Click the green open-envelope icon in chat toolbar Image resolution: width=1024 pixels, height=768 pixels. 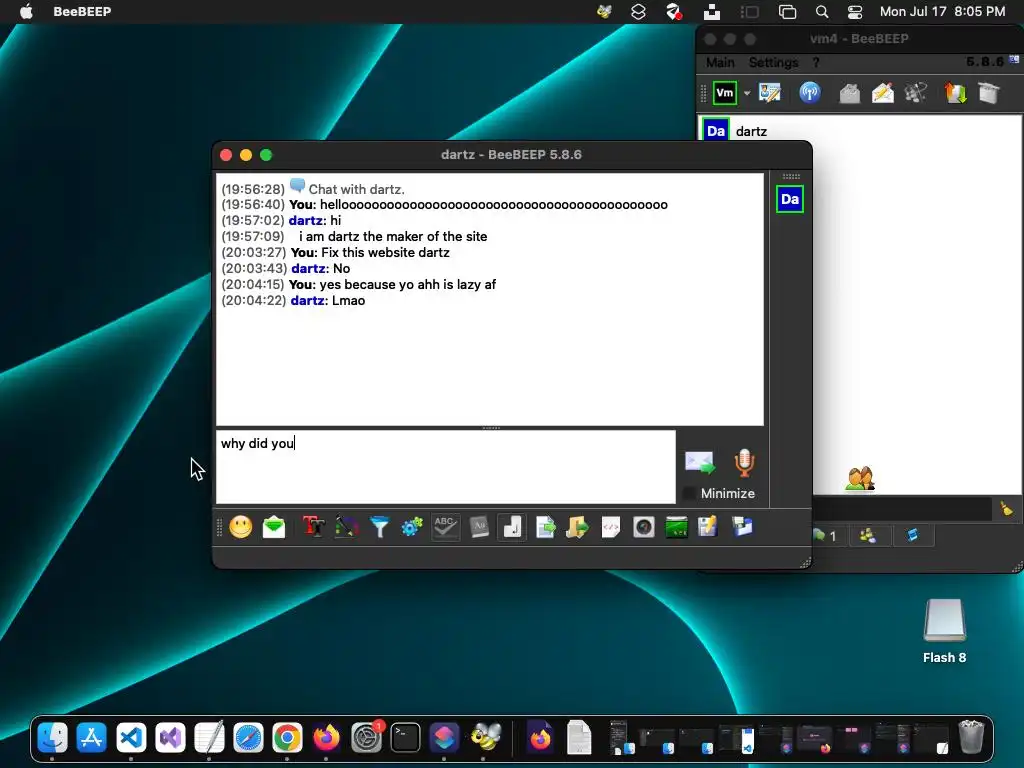[274, 527]
